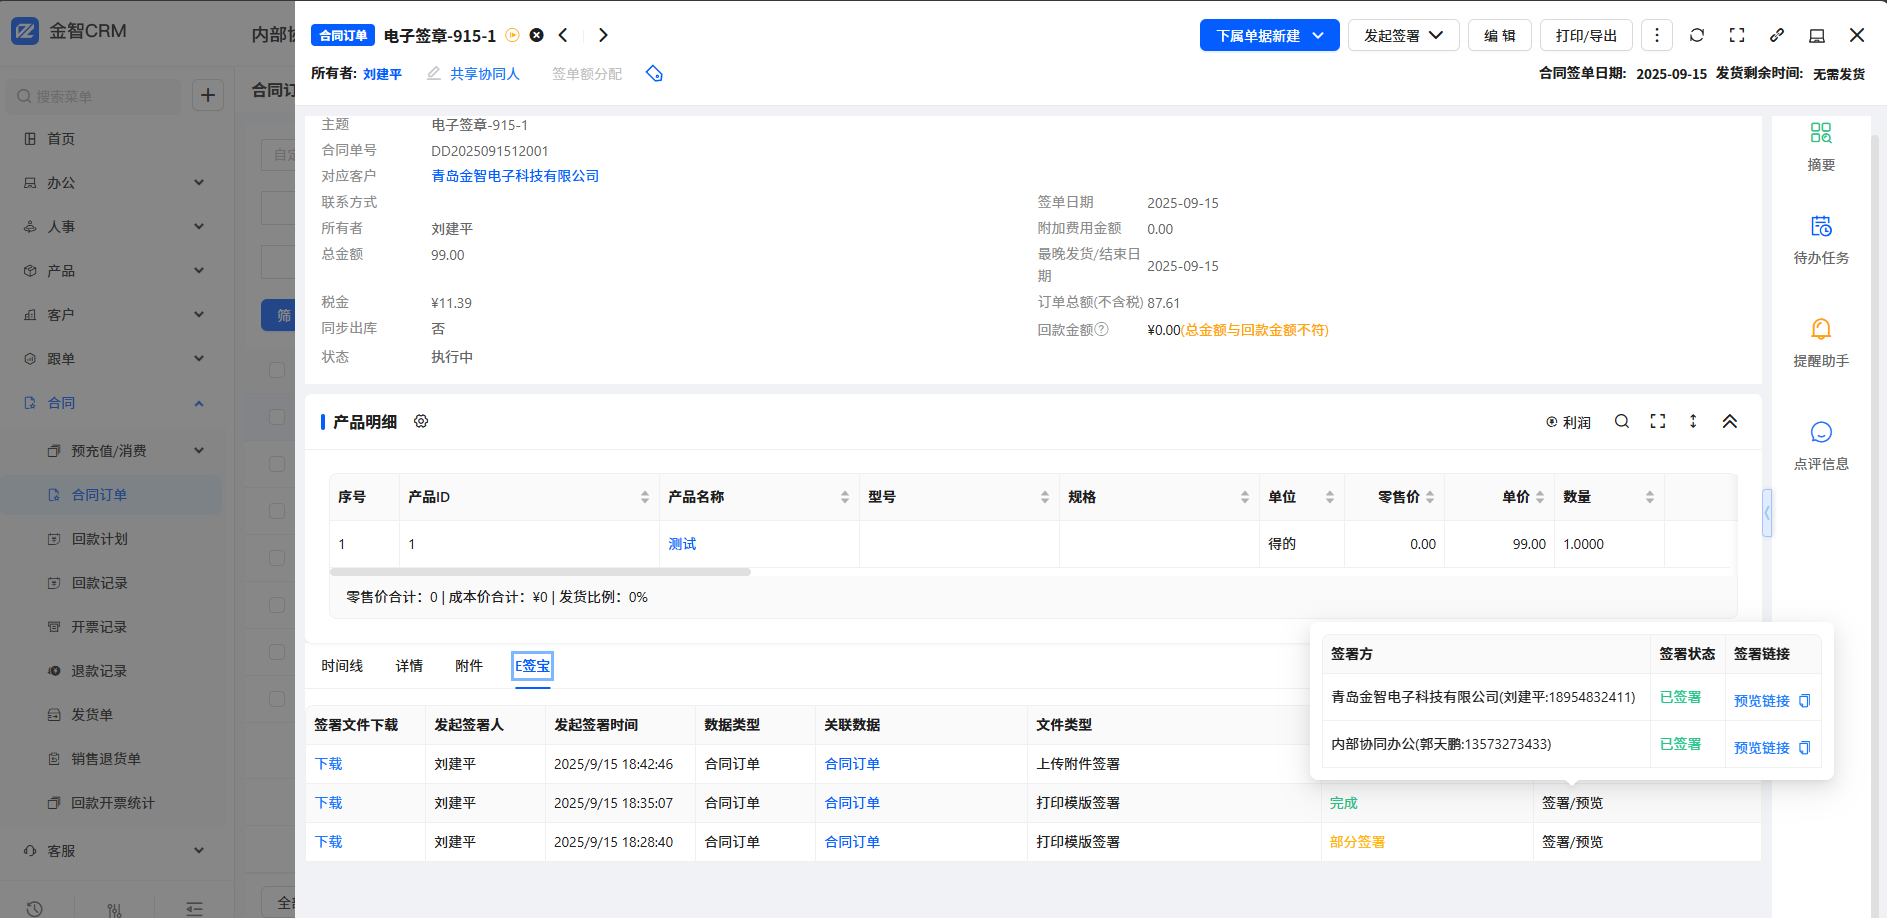Open the 提醒助手 reminder bell
The height and width of the screenshot is (918, 1887).
pyautogui.click(x=1820, y=342)
